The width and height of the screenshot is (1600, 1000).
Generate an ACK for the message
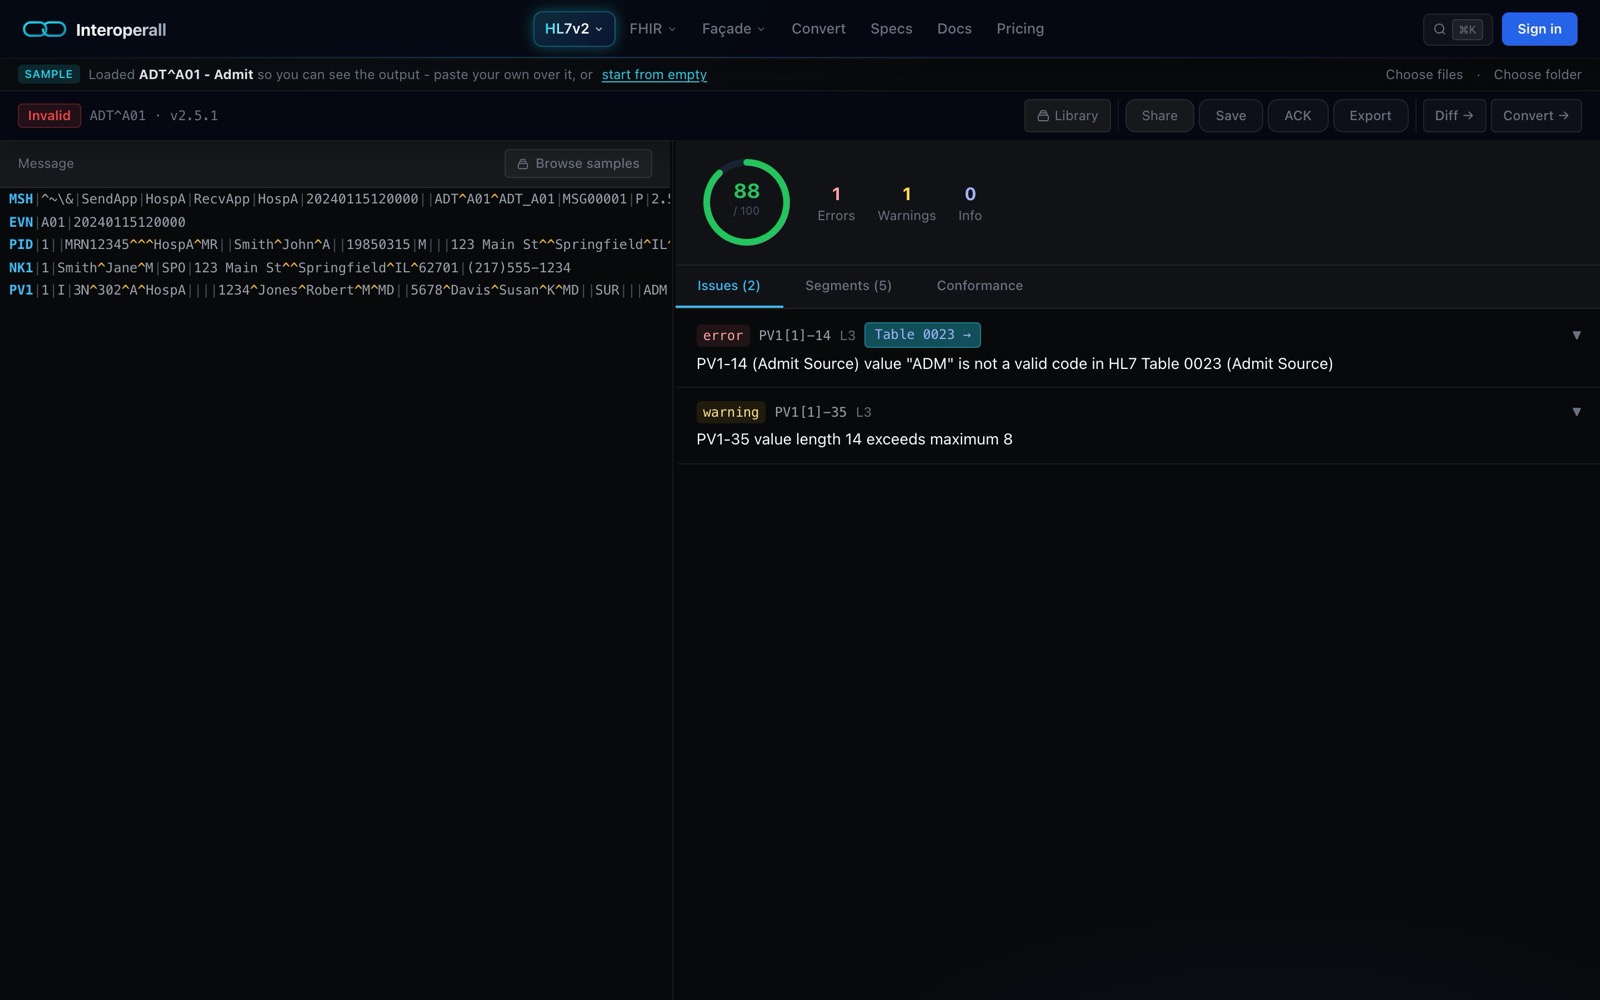point(1297,116)
